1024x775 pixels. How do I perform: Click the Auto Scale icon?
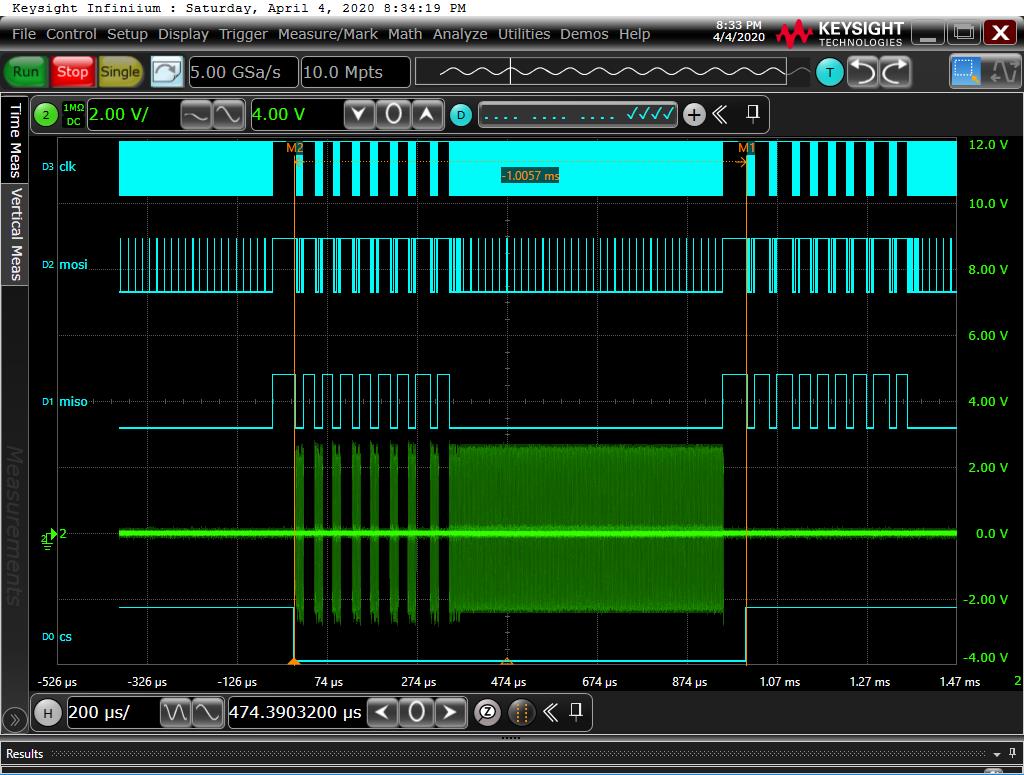[167, 72]
